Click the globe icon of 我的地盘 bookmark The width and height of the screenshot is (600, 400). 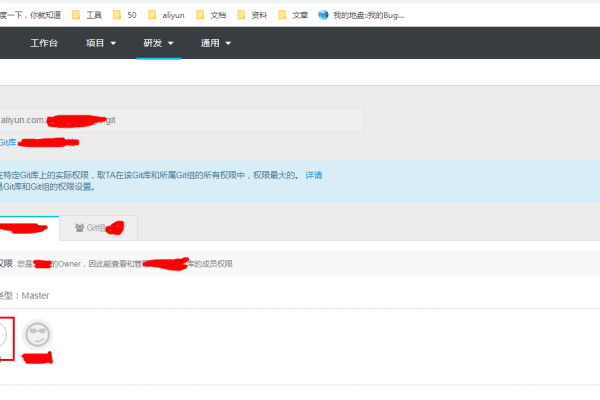point(323,15)
